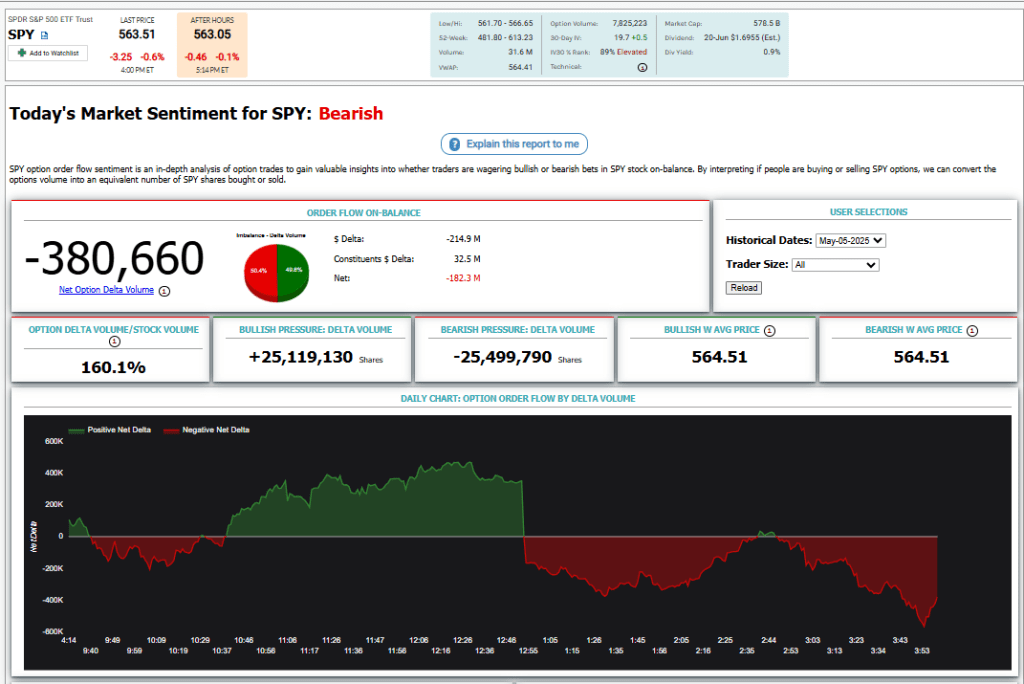
Task: Click the 564.51 value under Bullish W Avg Price
Action: point(720,357)
